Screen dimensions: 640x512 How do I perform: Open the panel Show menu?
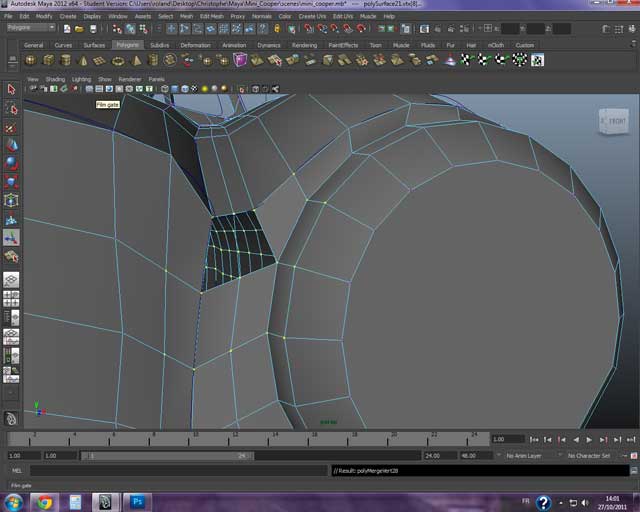104,79
